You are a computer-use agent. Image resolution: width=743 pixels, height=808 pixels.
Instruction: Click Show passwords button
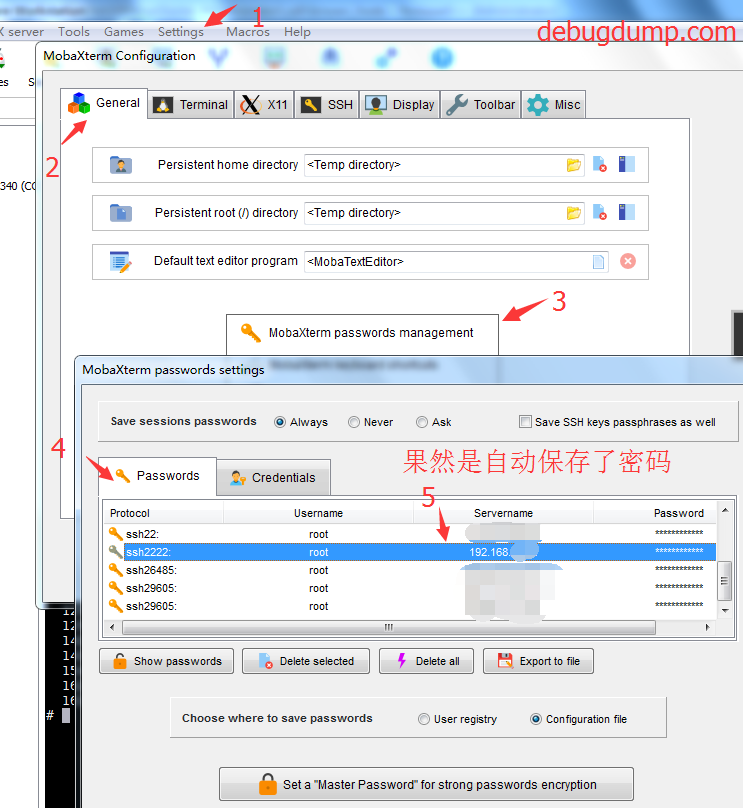[x=166, y=661]
